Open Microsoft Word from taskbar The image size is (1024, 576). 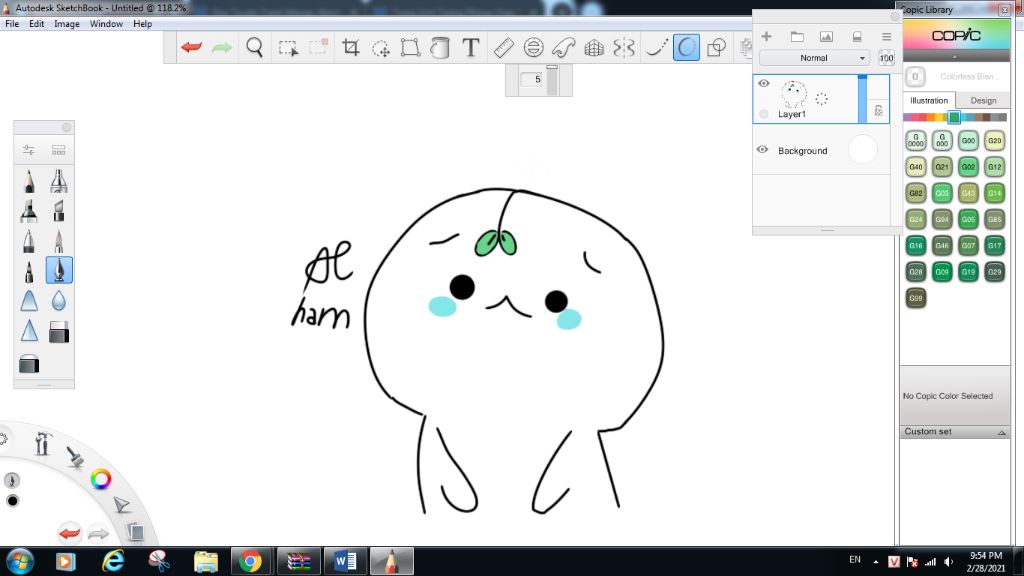(x=345, y=562)
